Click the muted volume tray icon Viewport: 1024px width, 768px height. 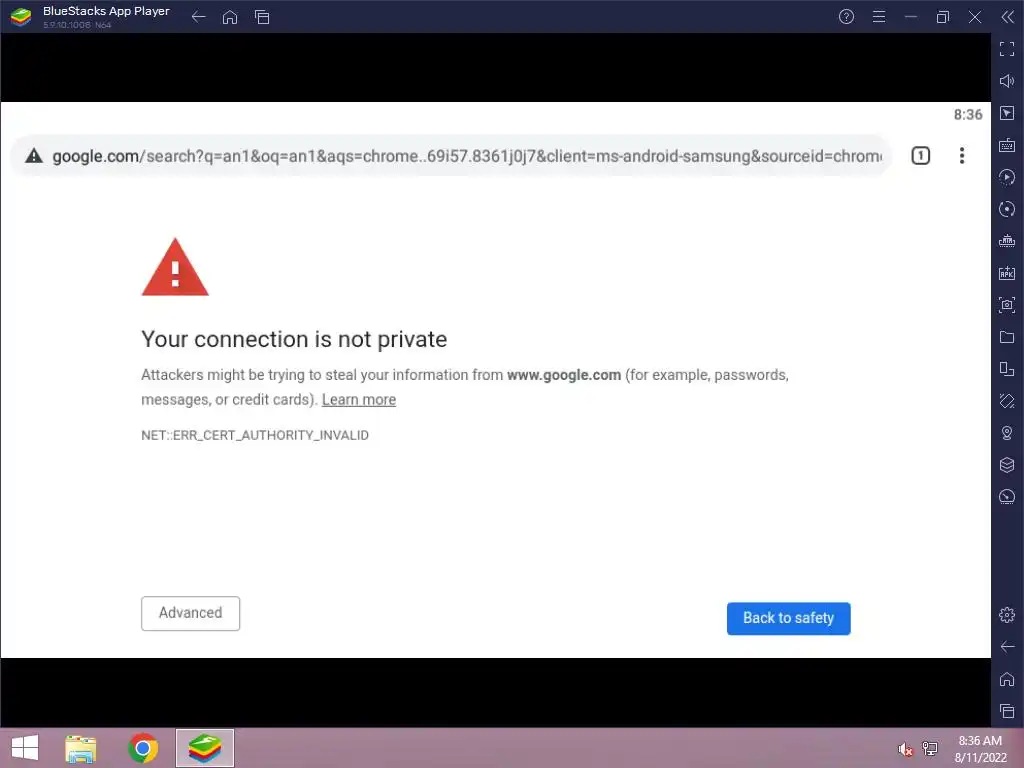[x=905, y=749]
